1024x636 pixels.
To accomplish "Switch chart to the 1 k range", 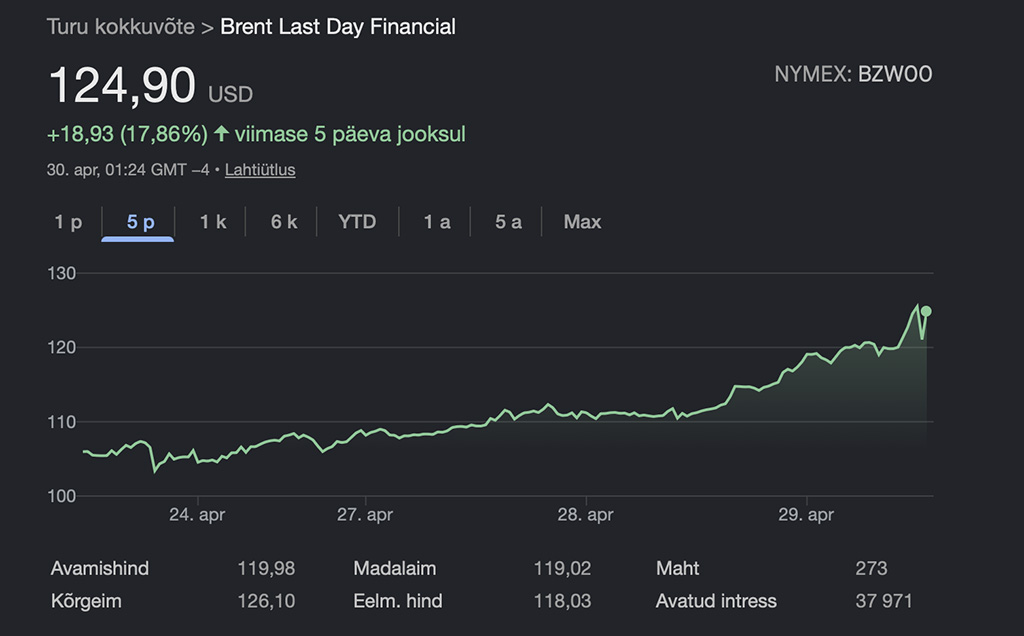I will [213, 222].
